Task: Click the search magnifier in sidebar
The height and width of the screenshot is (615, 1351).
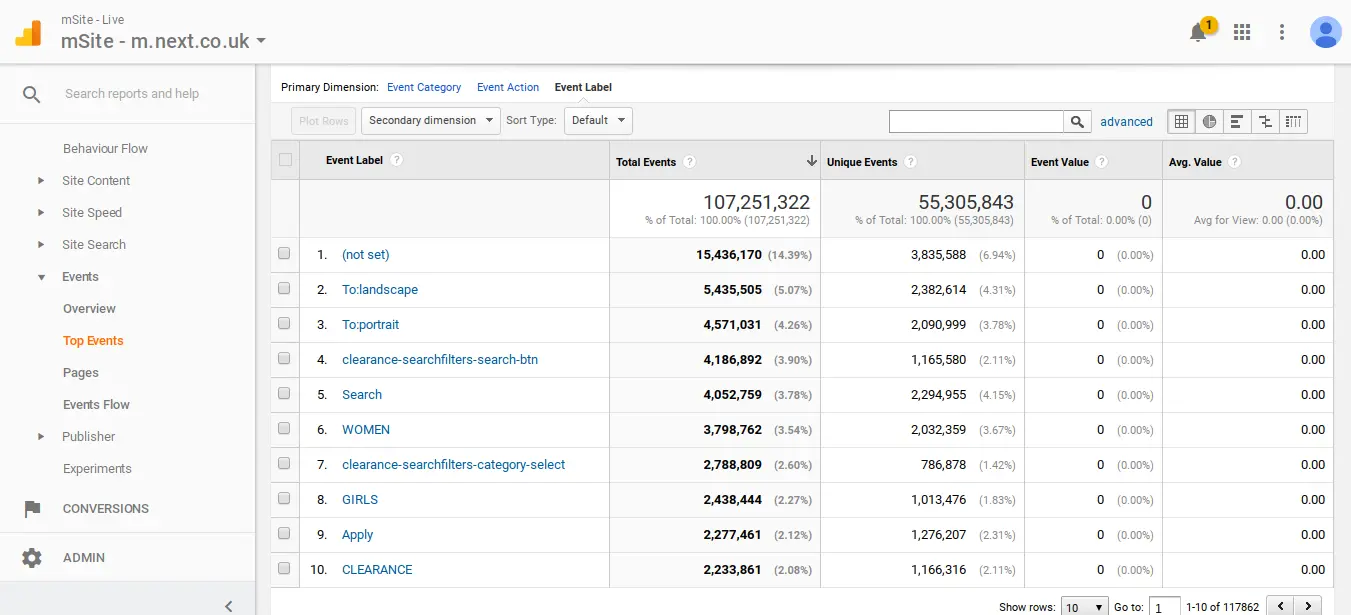Action: [32, 94]
